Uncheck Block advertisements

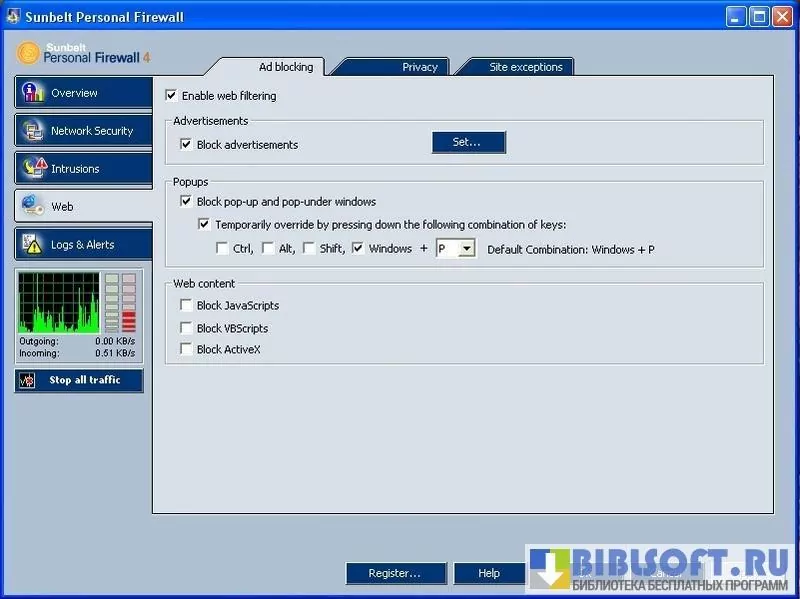[186, 144]
